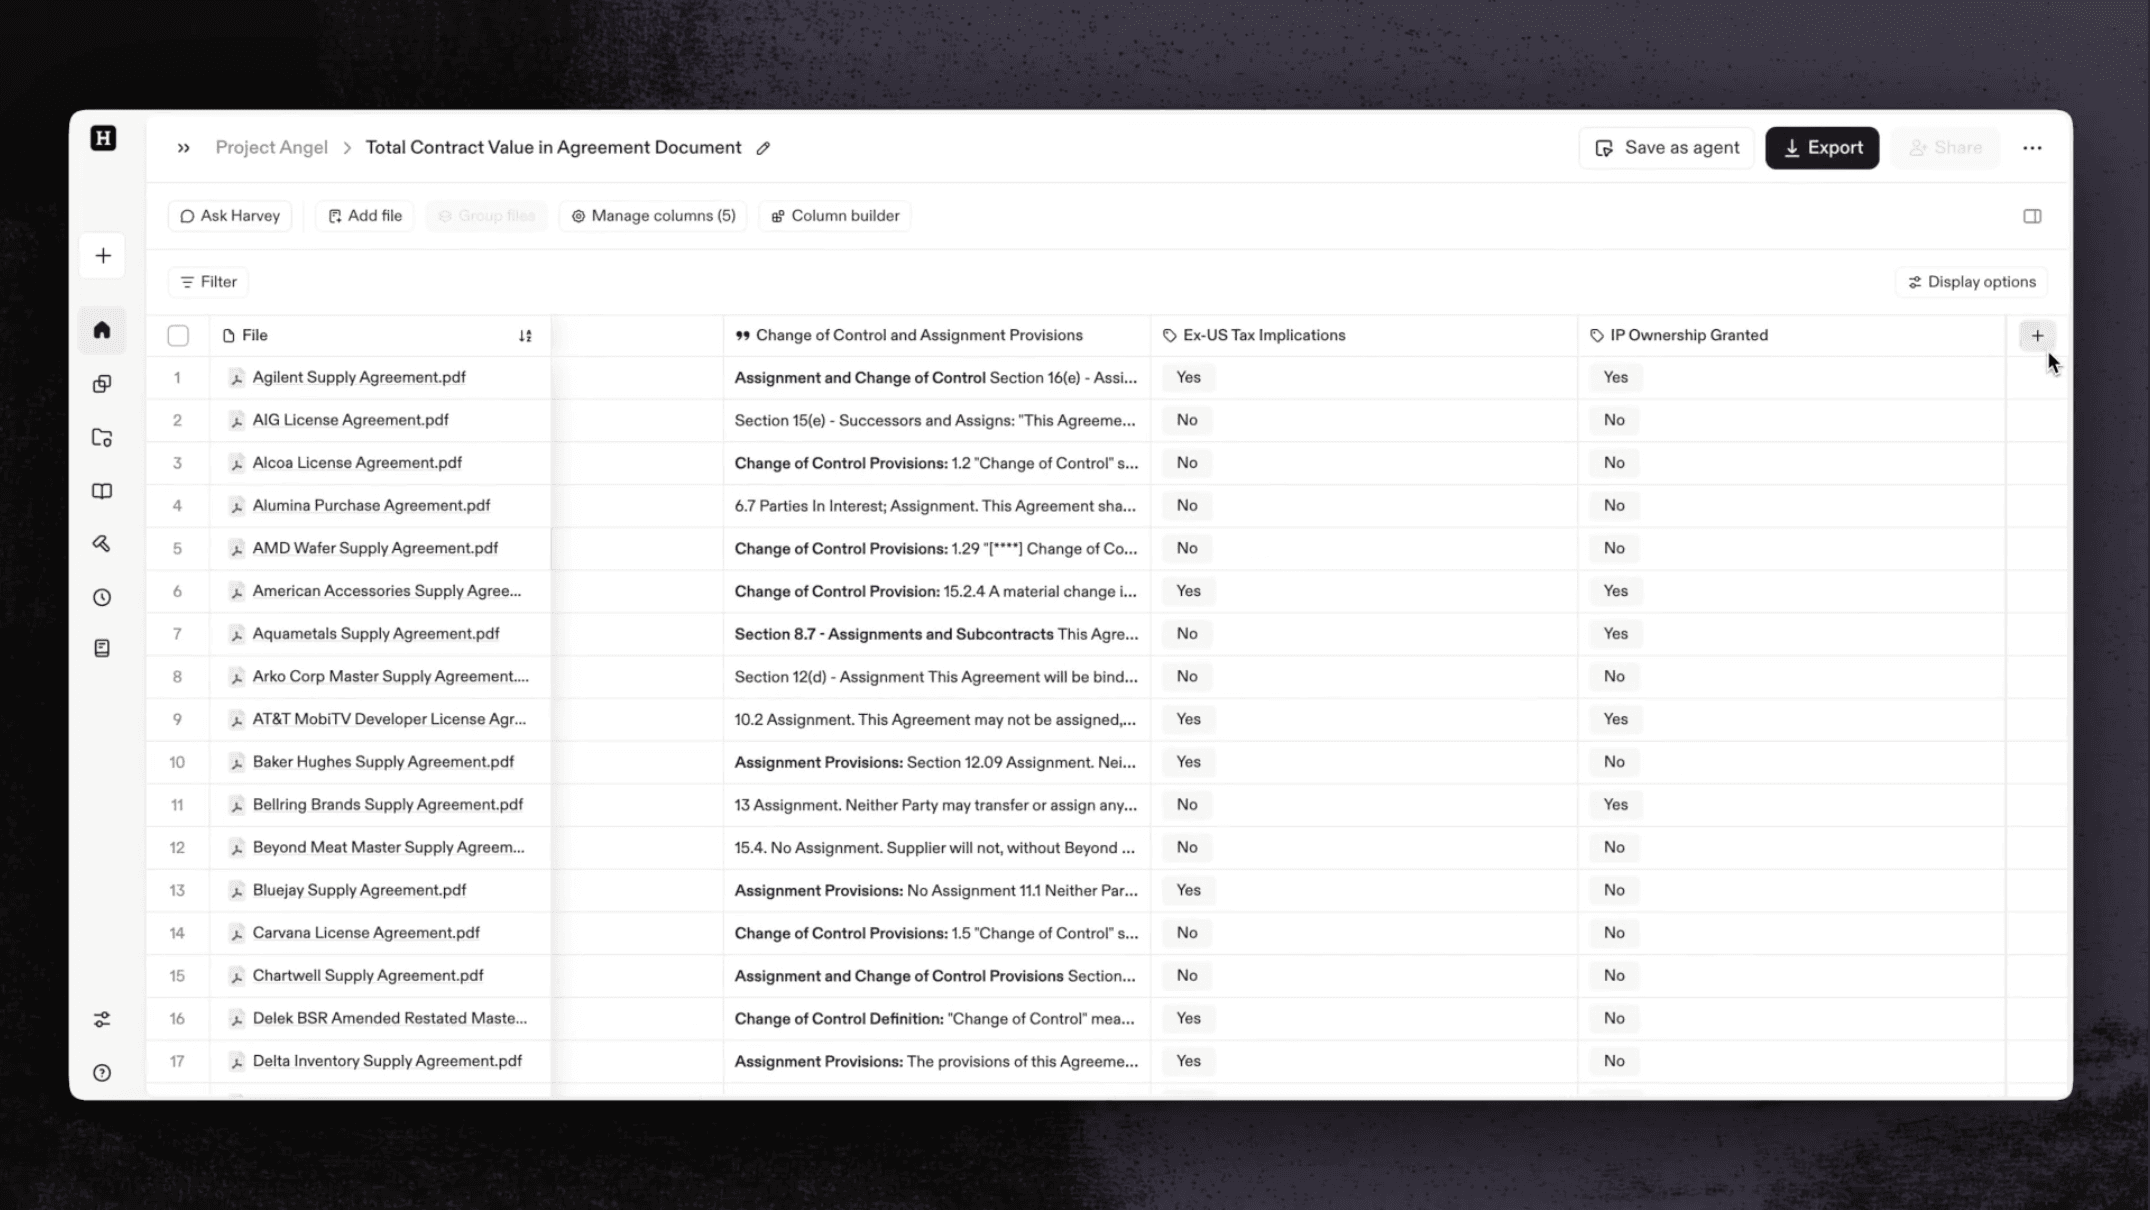
Task: Open the document notes sidebar icon
Action: [102, 649]
